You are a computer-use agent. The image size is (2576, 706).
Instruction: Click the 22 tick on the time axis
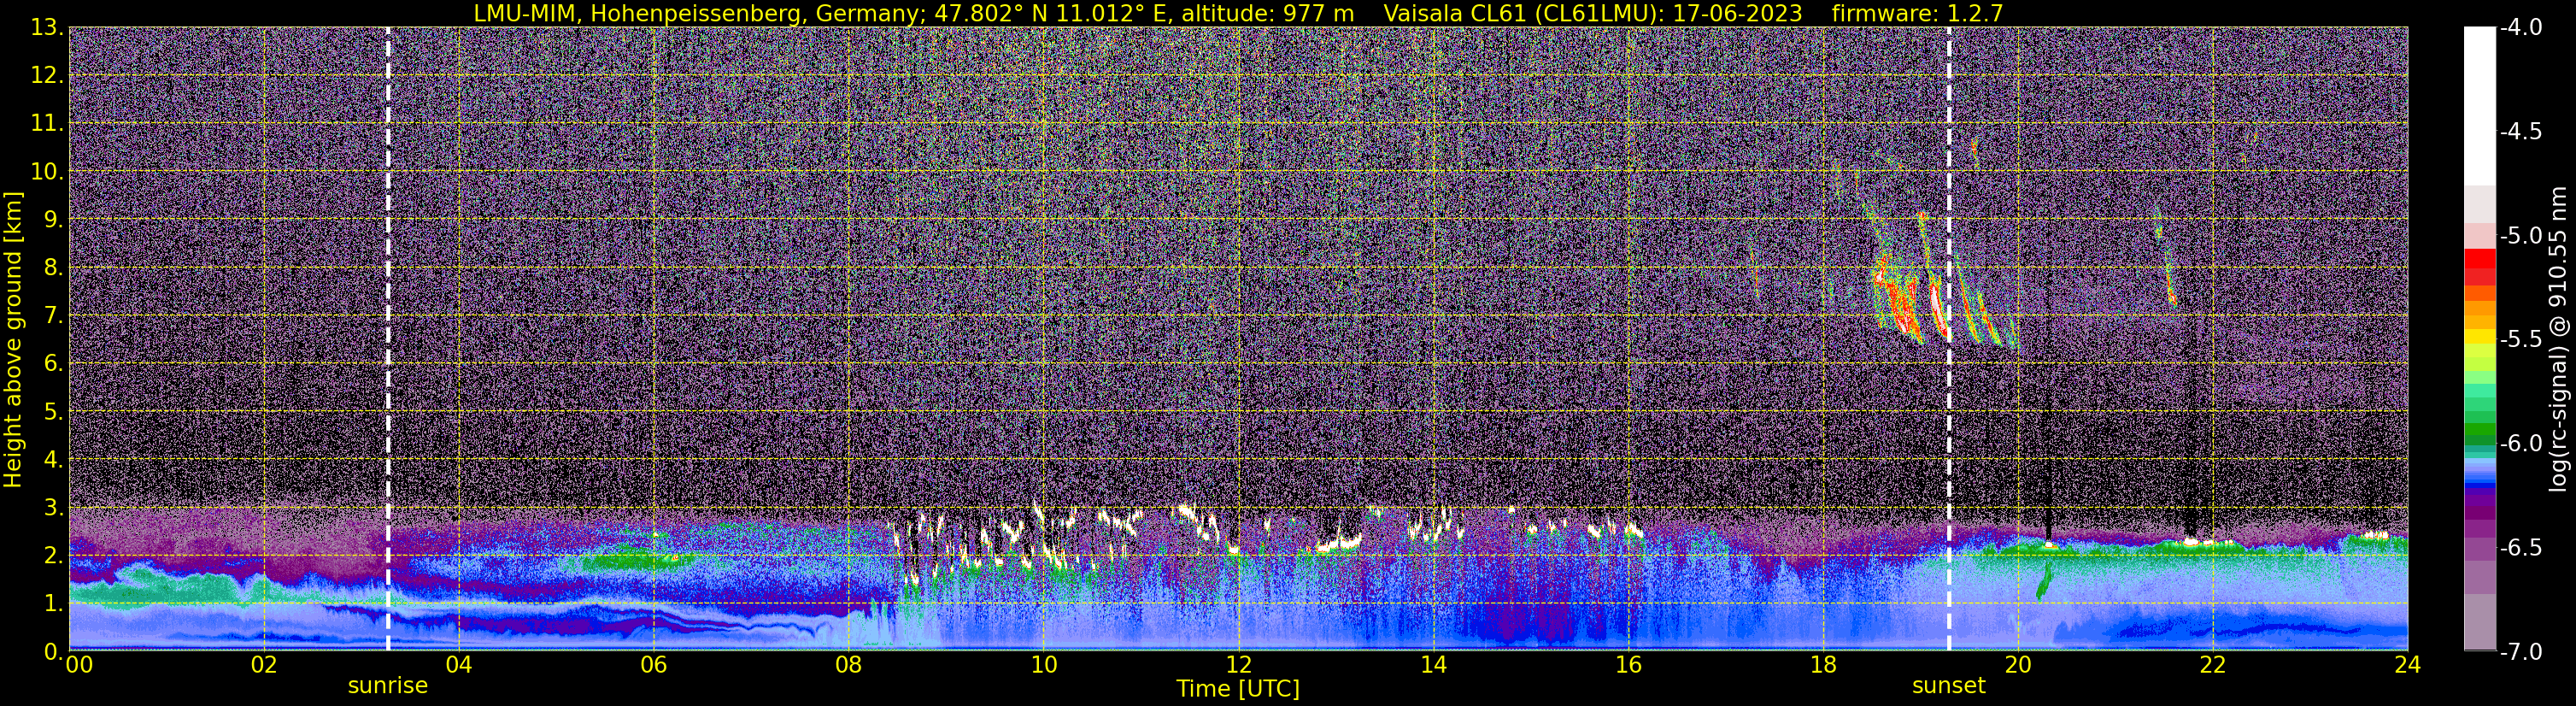(x=2213, y=665)
